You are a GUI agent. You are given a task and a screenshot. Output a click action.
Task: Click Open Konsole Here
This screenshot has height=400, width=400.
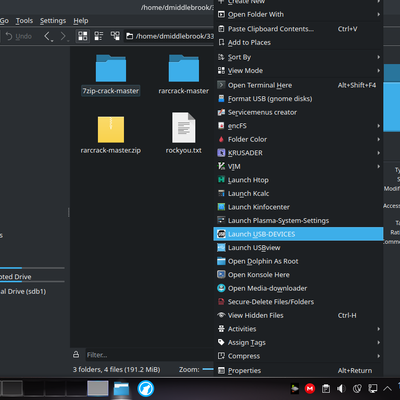click(298, 275)
